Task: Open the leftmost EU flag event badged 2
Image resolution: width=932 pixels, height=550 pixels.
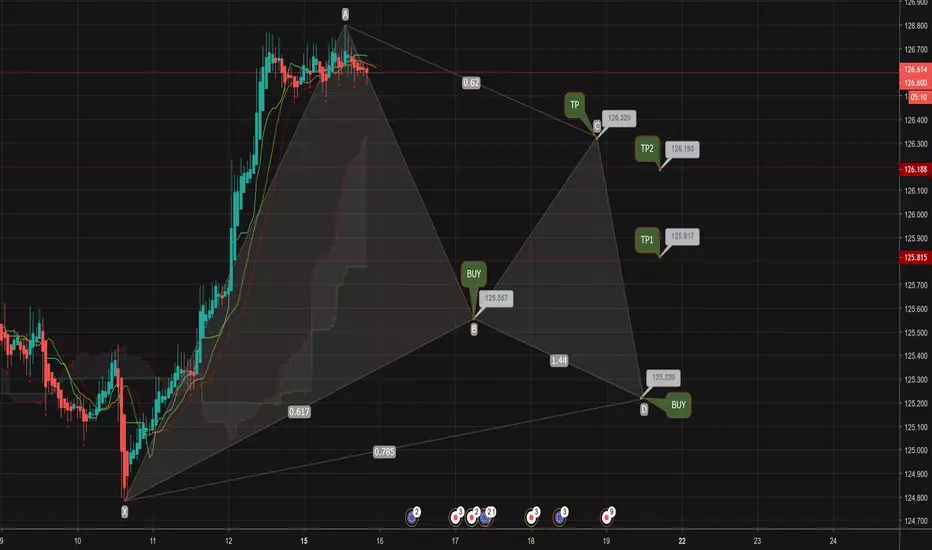Action: pyautogui.click(x=411, y=518)
